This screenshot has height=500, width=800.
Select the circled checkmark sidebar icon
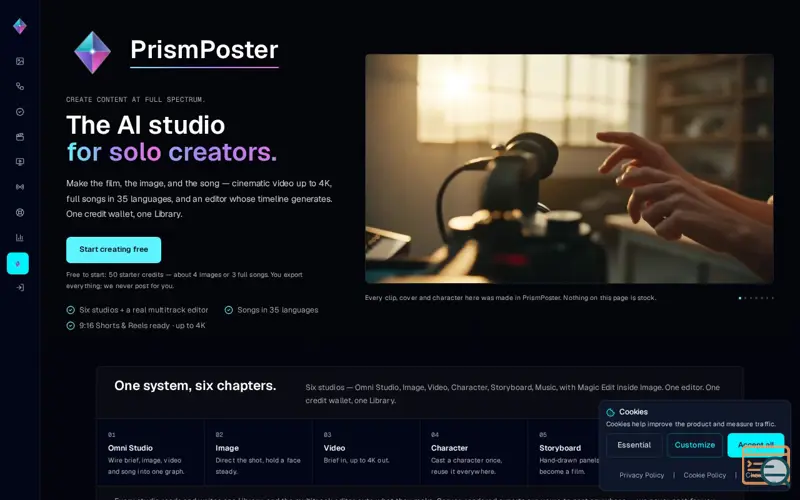[x=20, y=112]
